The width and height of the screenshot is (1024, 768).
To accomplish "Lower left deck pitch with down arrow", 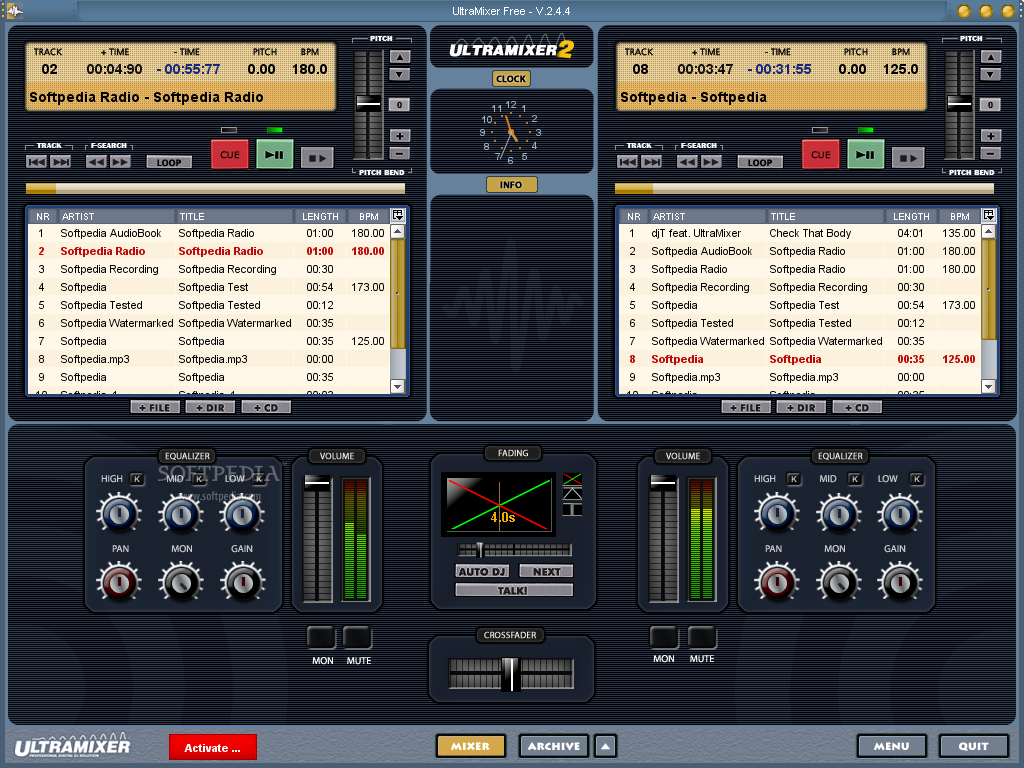I will [400, 74].
